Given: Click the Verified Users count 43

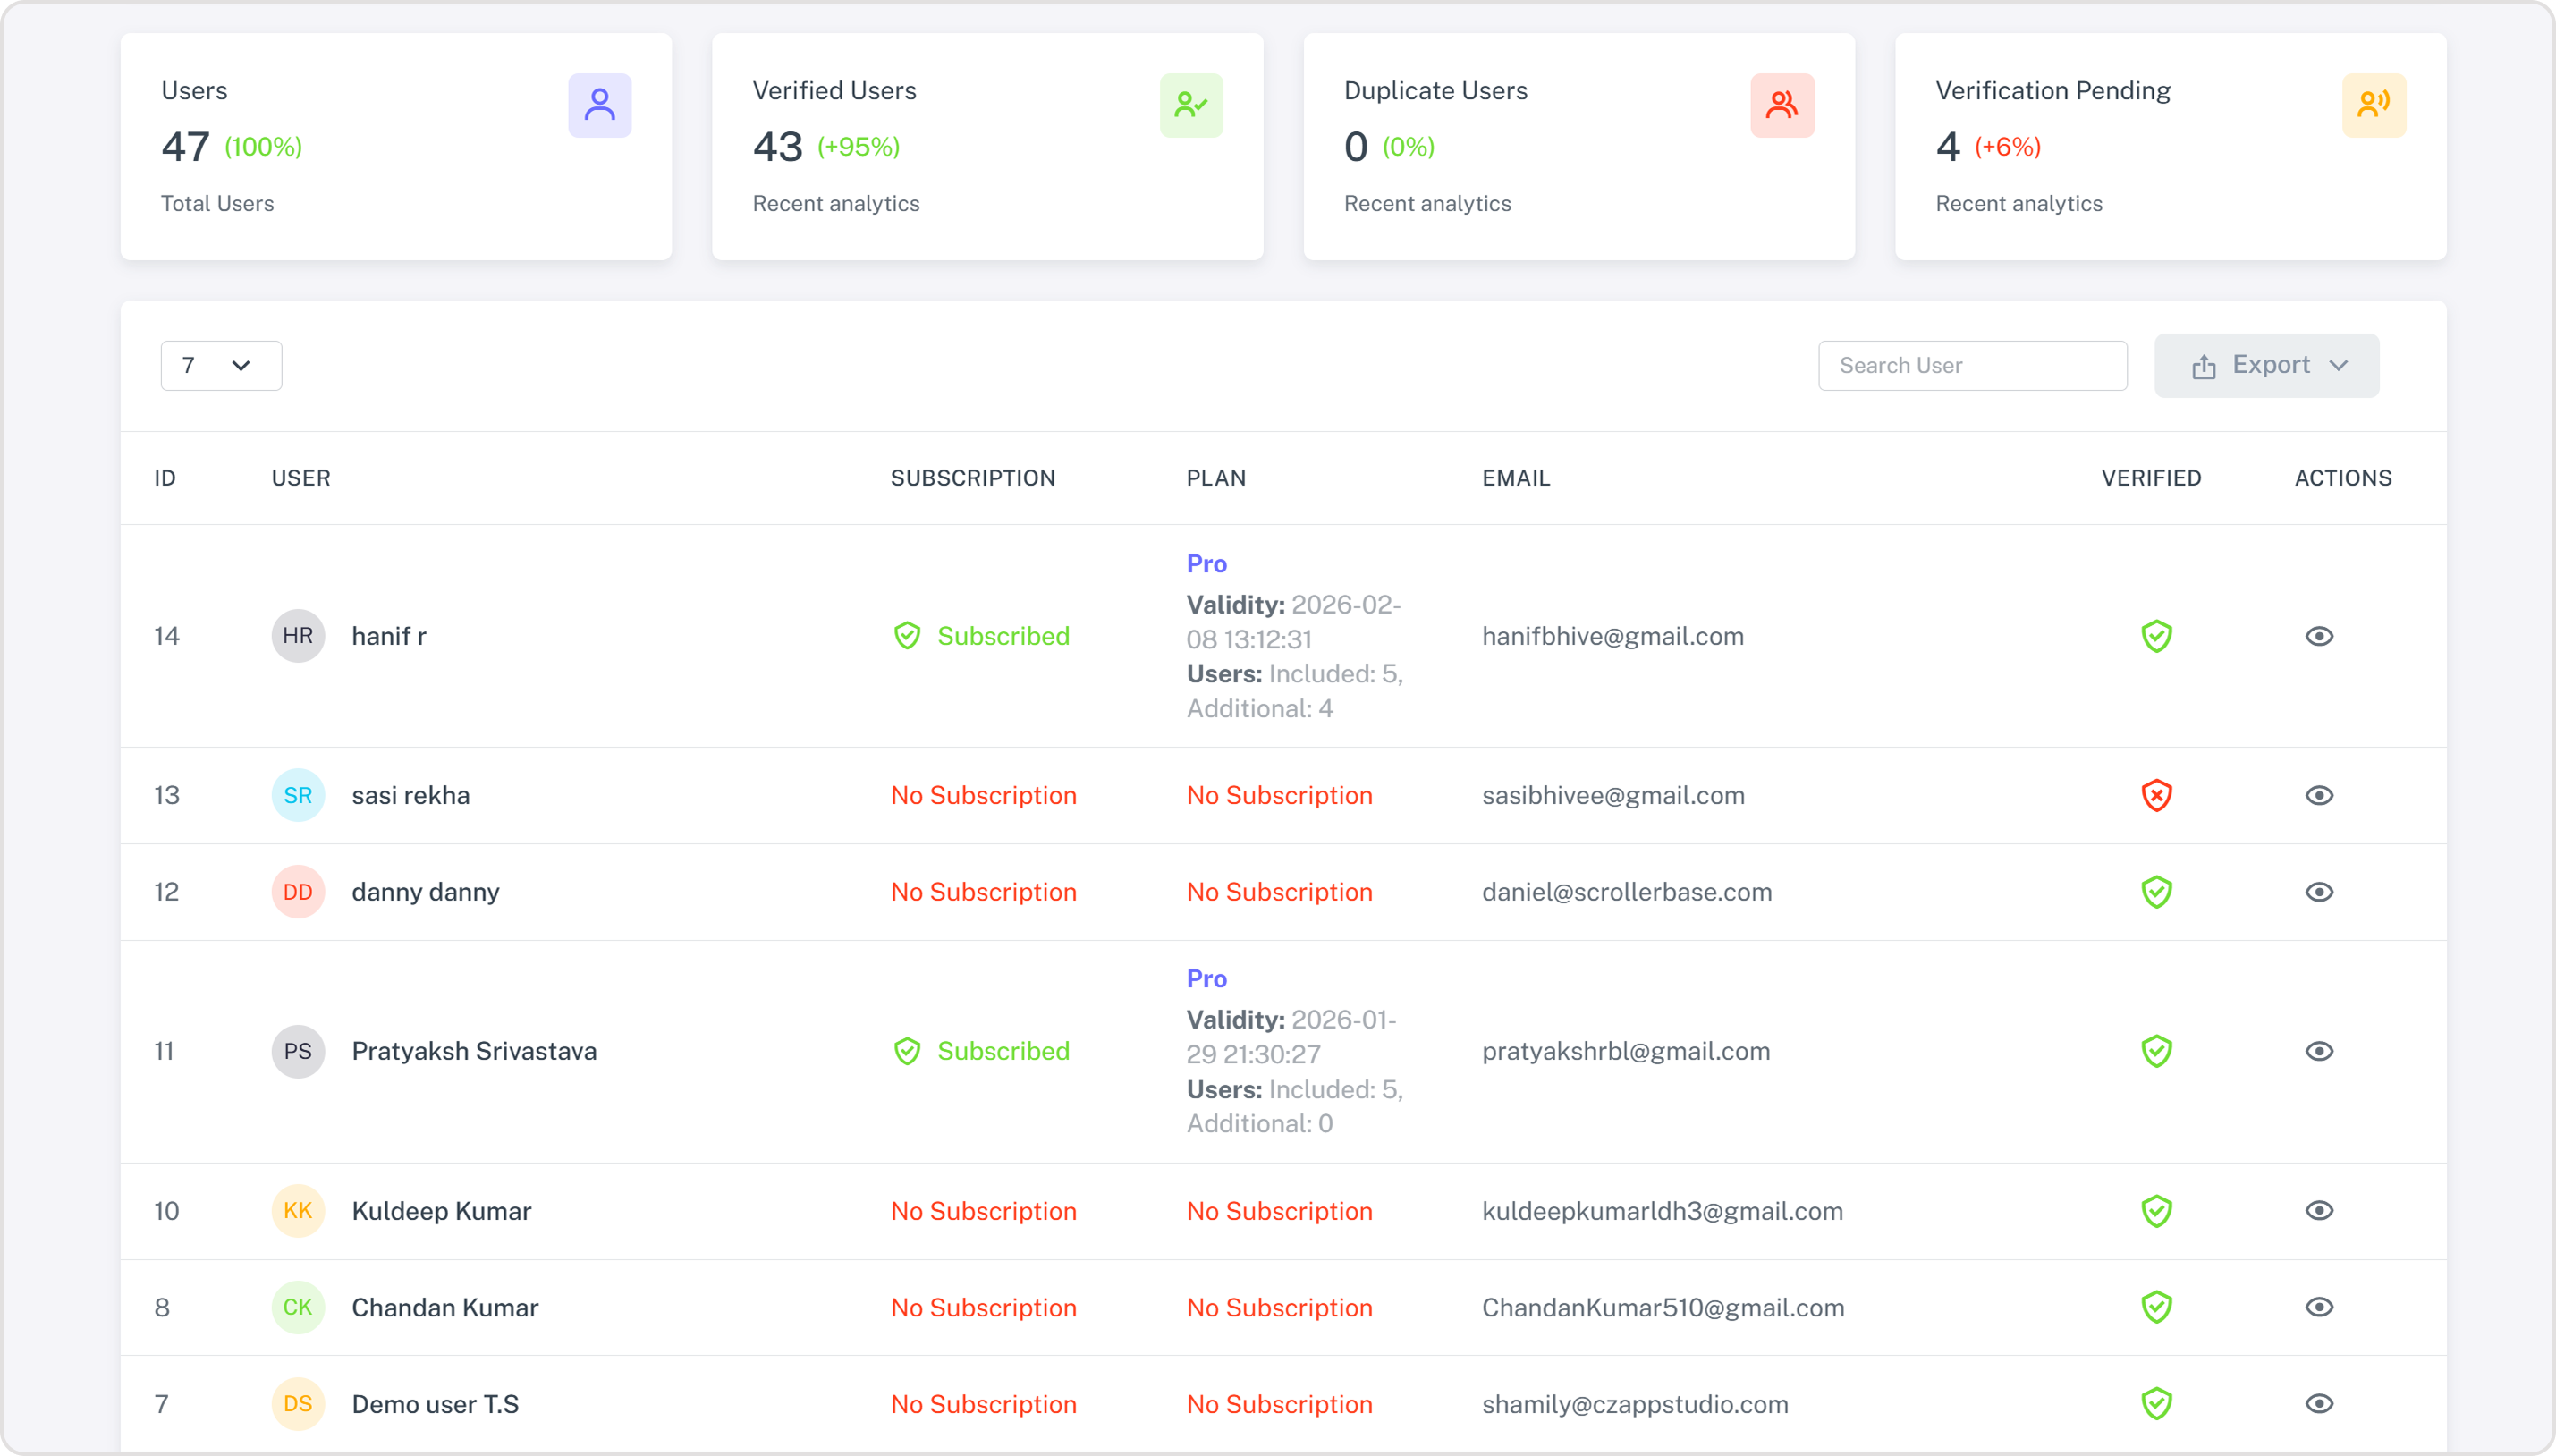Looking at the screenshot, I should click(x=778, y=147).
